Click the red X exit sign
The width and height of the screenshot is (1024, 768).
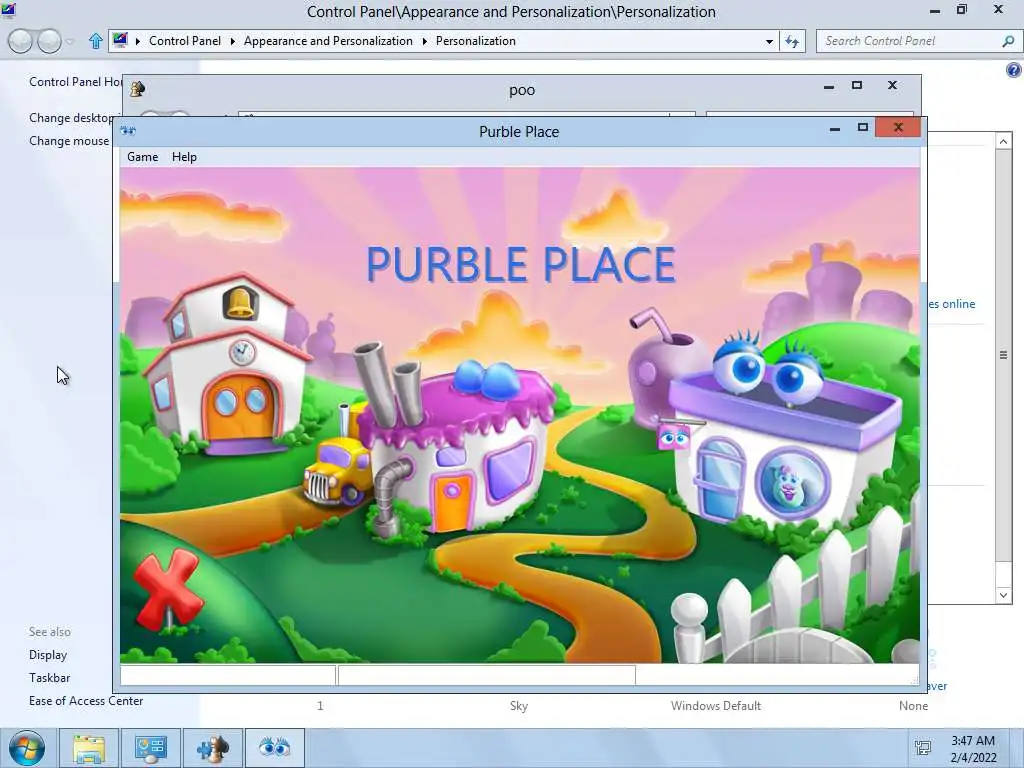pyautogui.click(x=167, y=590)
